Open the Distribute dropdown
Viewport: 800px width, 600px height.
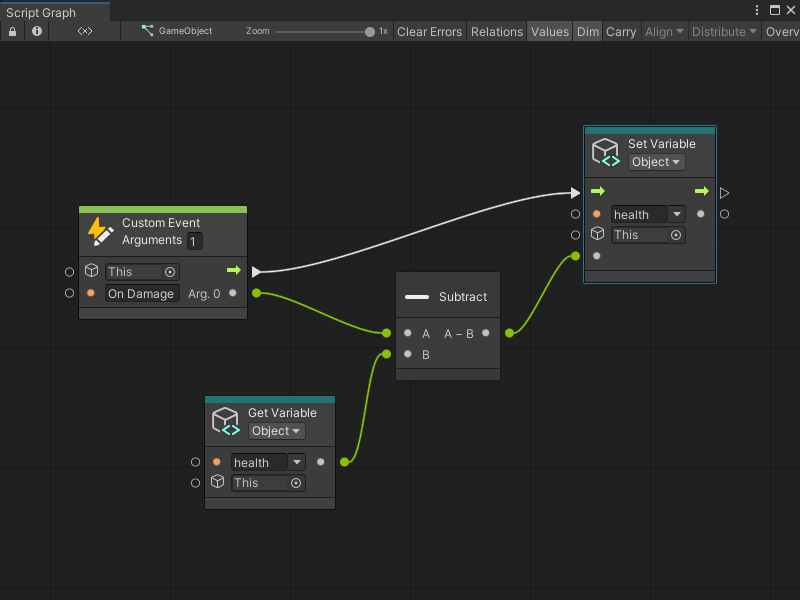click(723, 31)
